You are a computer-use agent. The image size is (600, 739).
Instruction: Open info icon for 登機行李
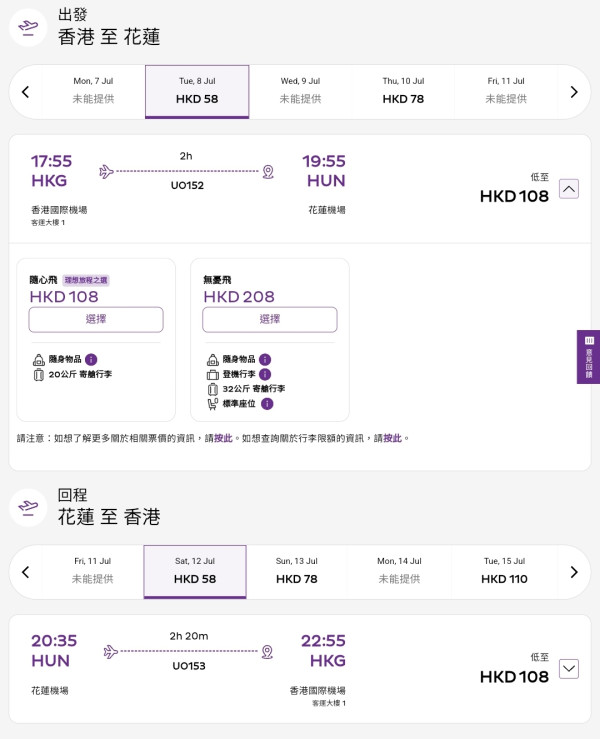pyautogui.click(x=265, y=374)
